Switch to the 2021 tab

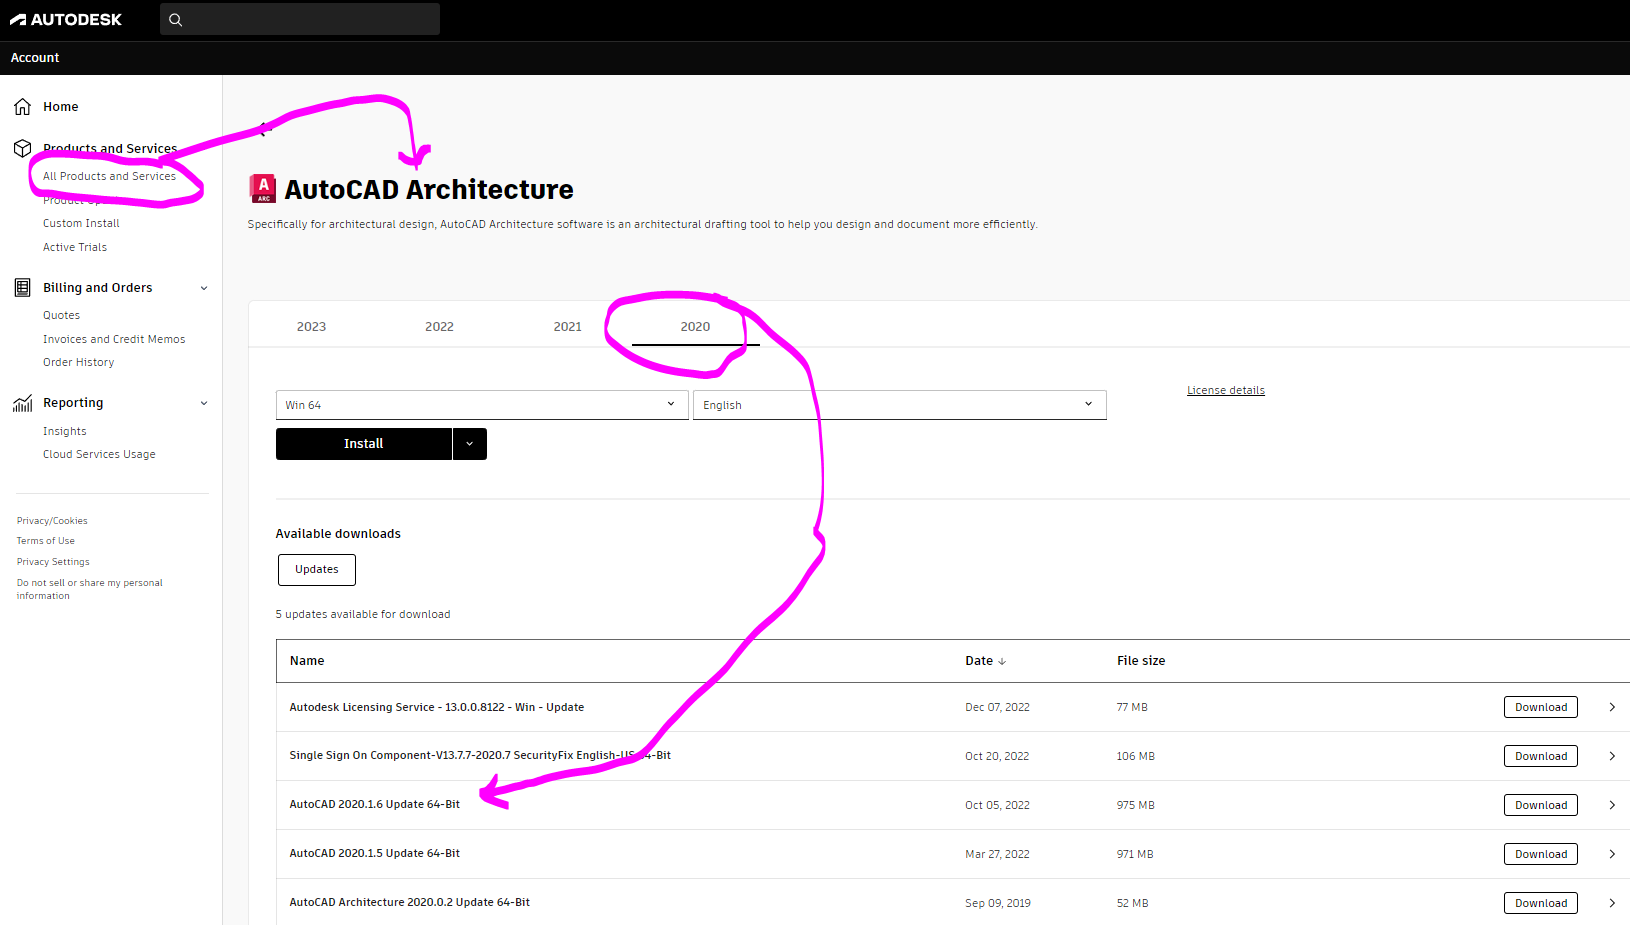point(567,325)
